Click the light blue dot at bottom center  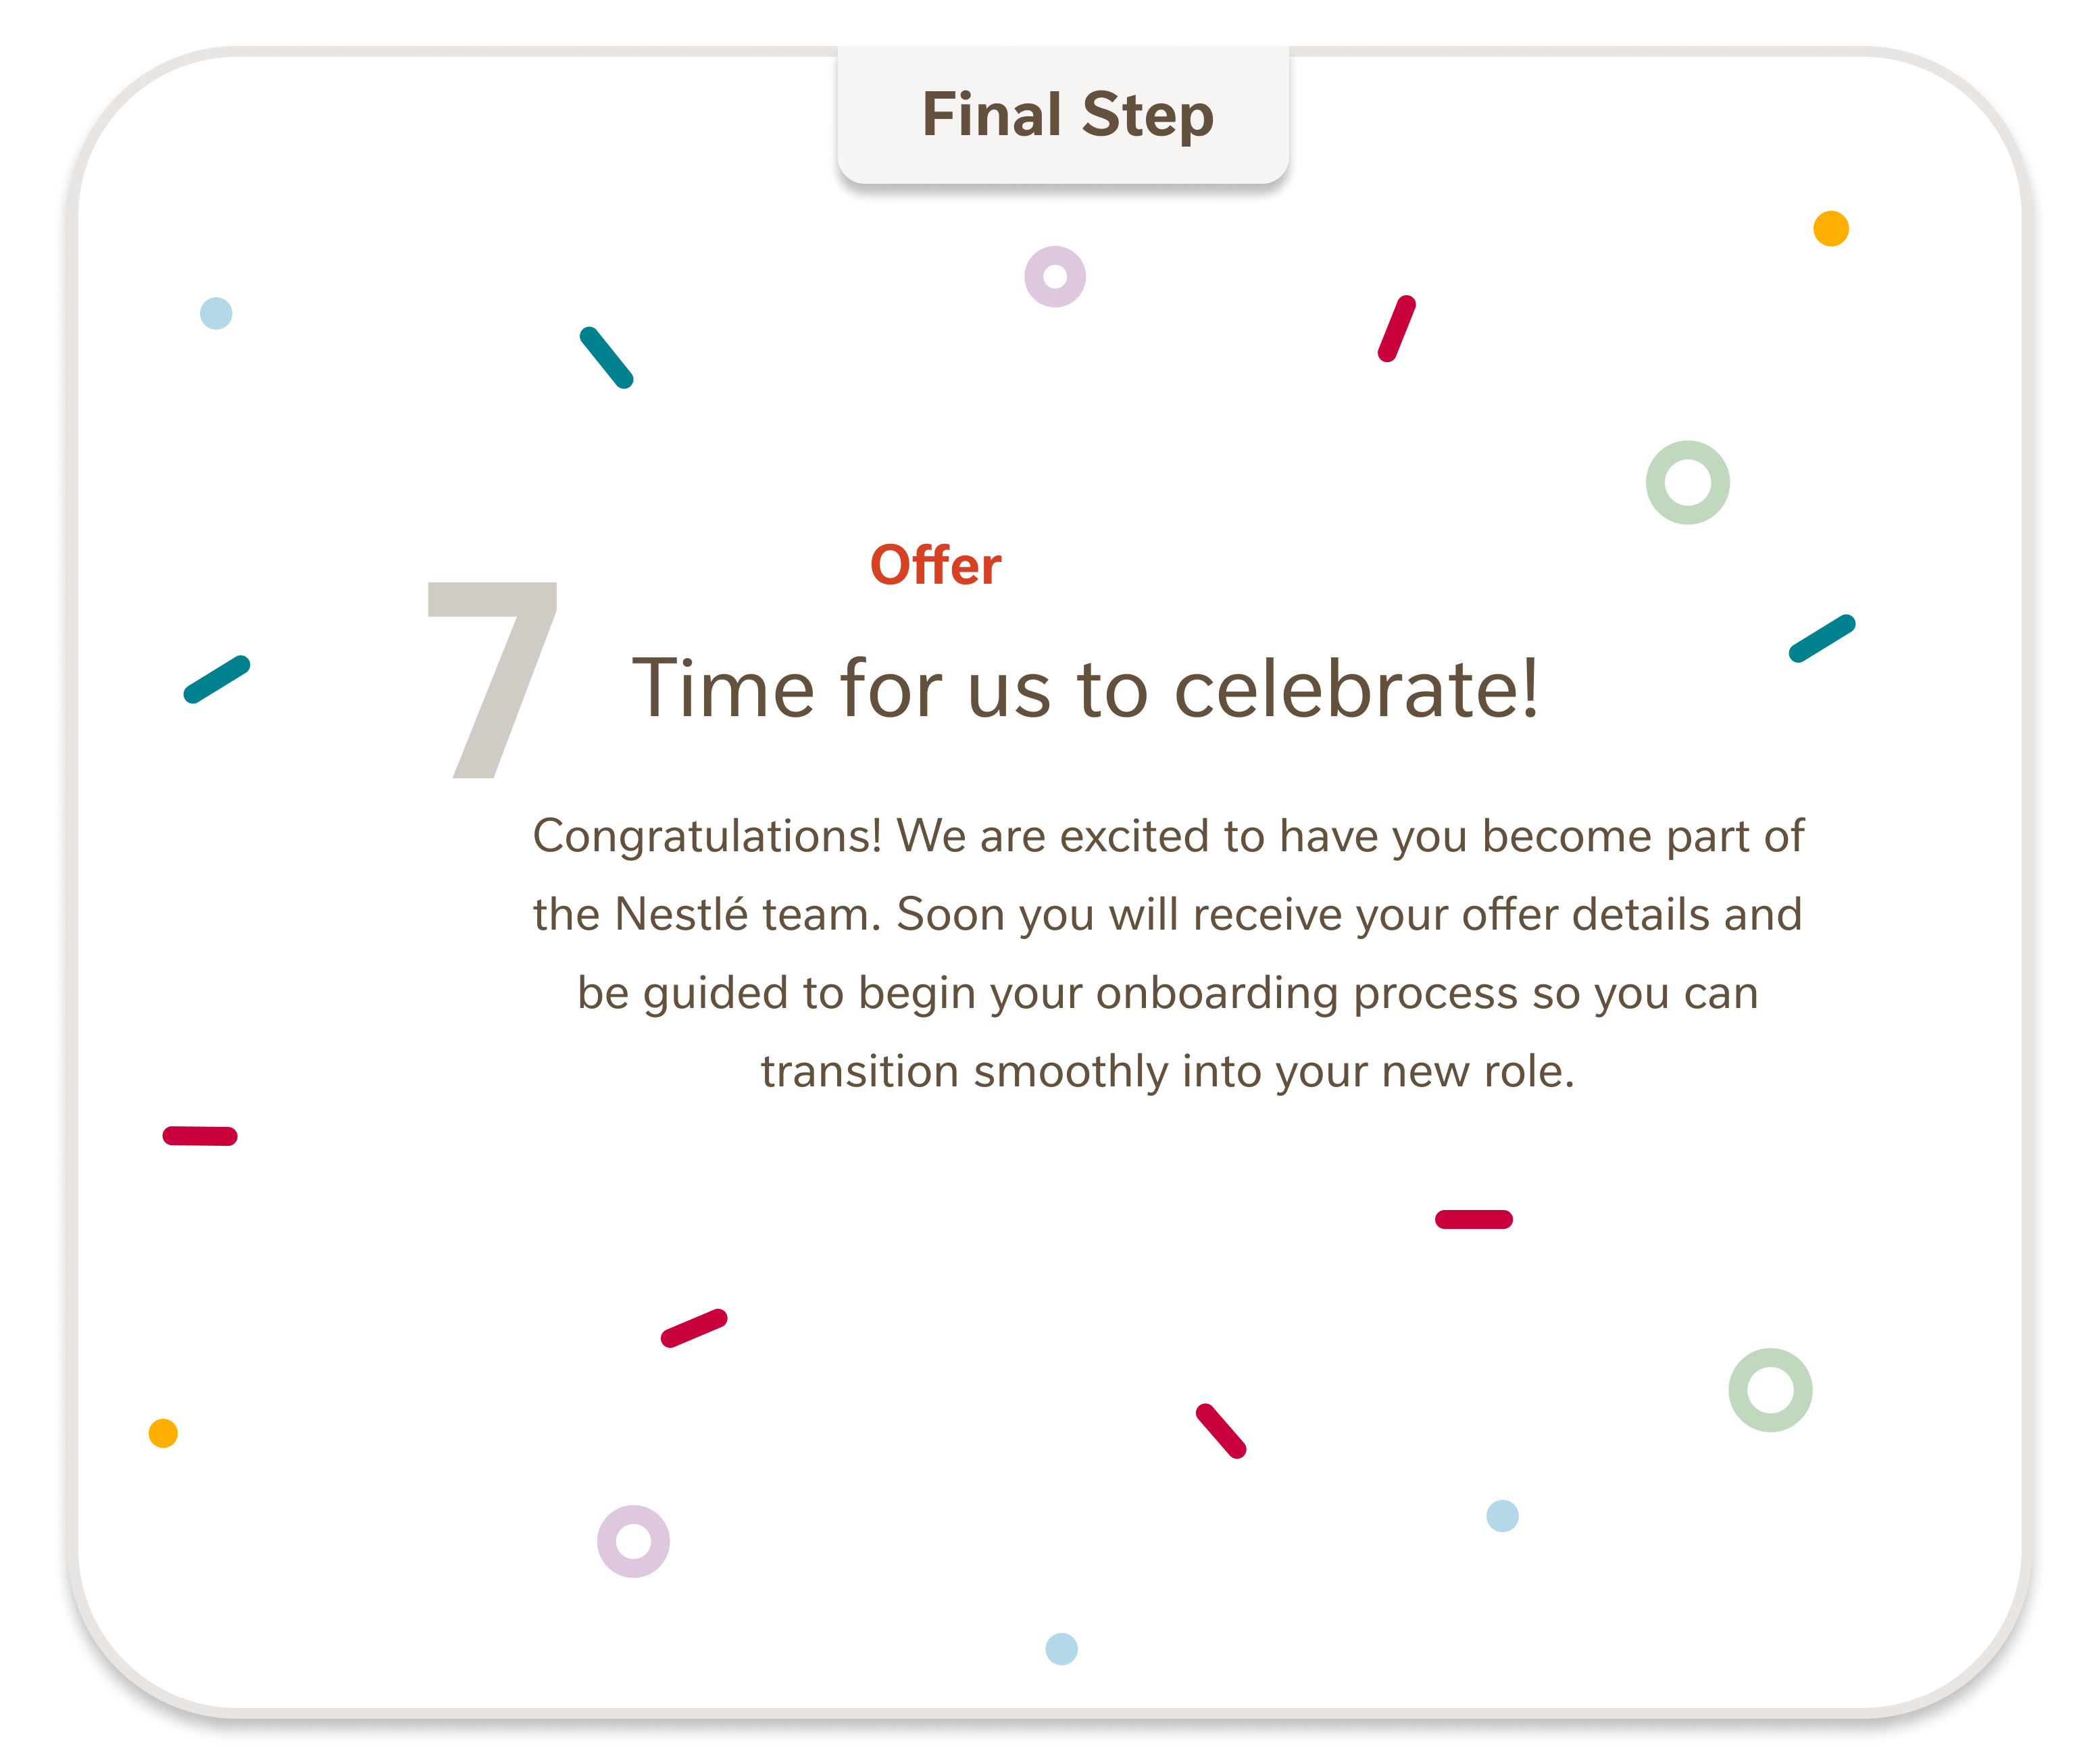[1061, 1649]
